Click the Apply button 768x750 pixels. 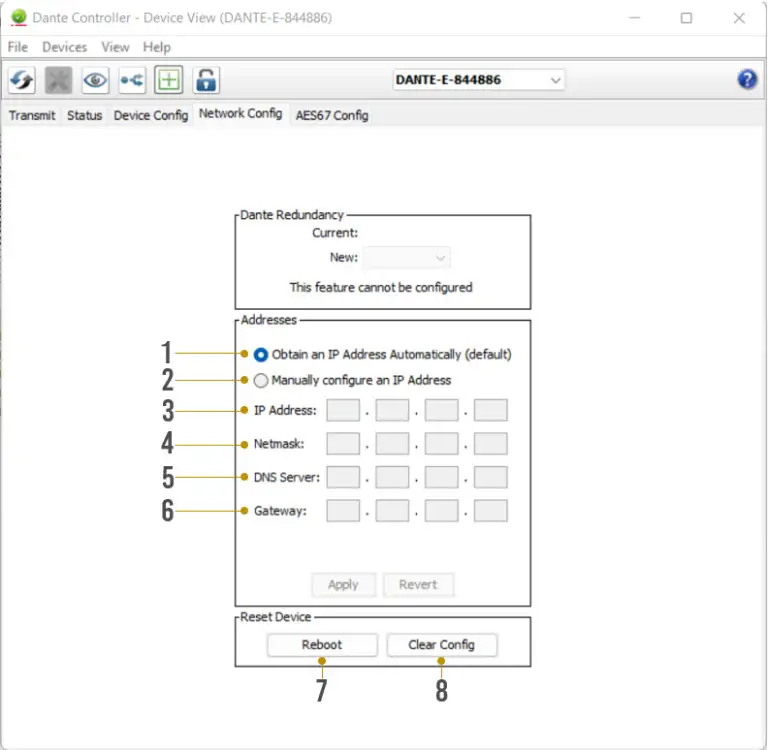[343, 584]
